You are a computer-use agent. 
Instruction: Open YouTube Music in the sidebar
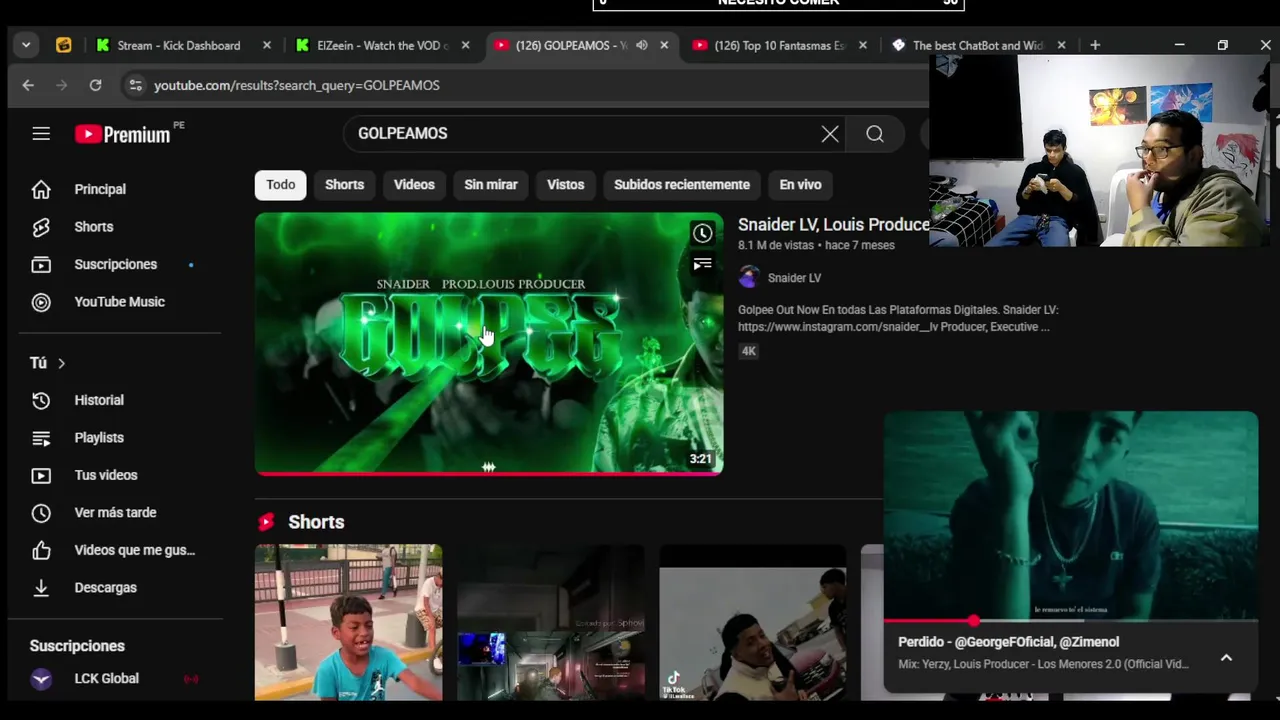(x=120, y=302)
